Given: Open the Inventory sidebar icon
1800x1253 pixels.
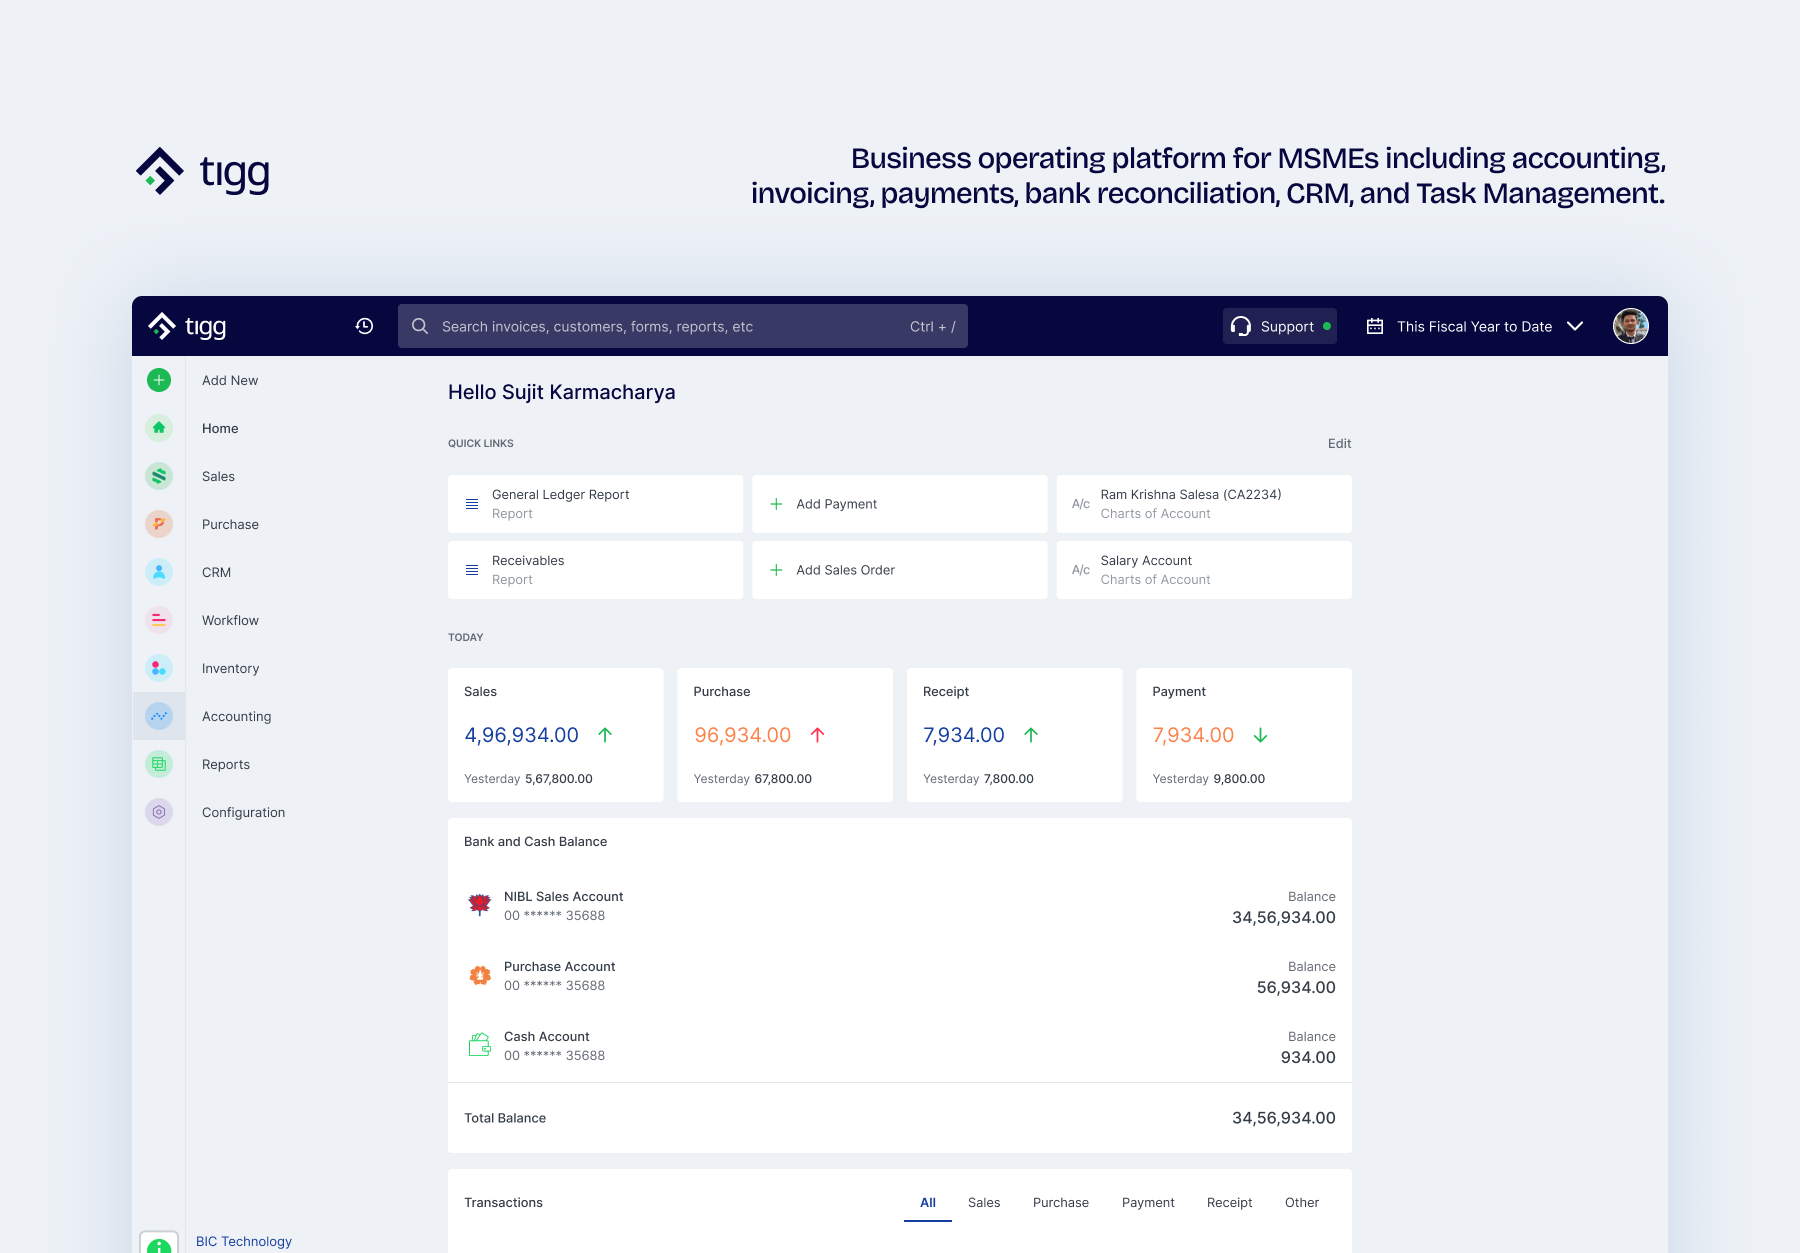Looking at the screenshot, I should pyautogui.click(x=159, y=668).
